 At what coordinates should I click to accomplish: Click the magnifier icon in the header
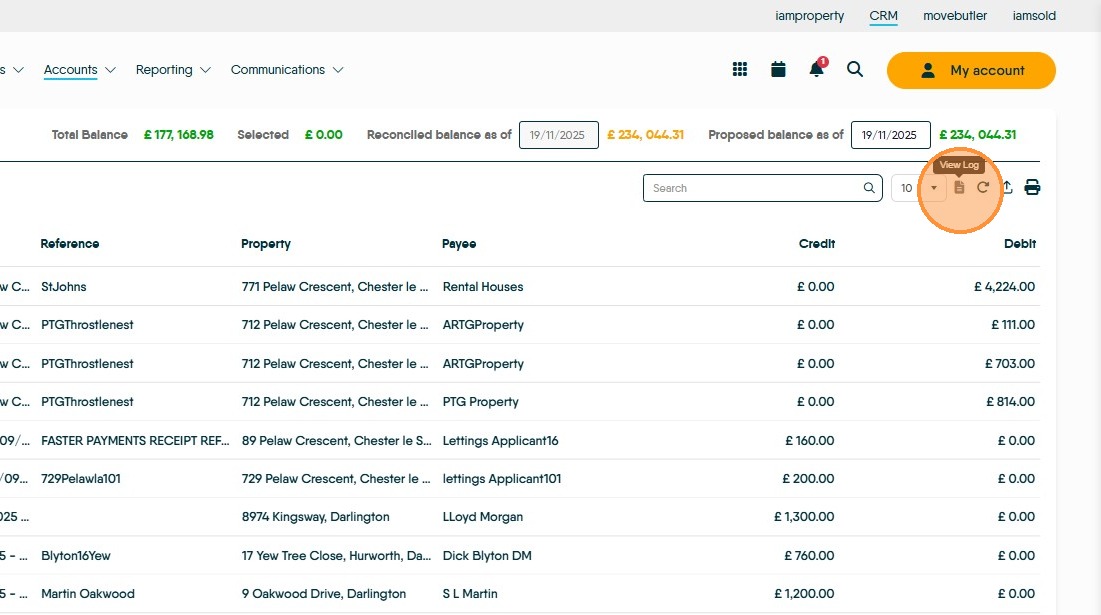[855, 69]
